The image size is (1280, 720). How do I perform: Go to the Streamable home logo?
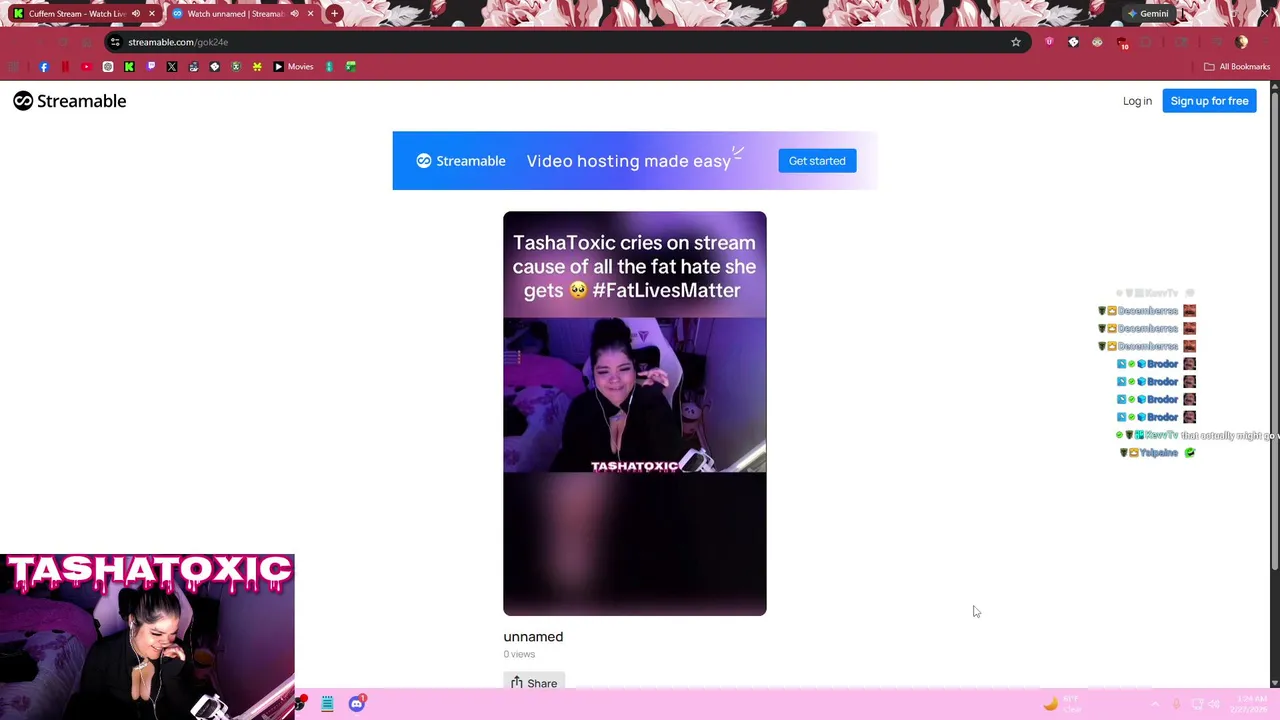coord(70,101)
